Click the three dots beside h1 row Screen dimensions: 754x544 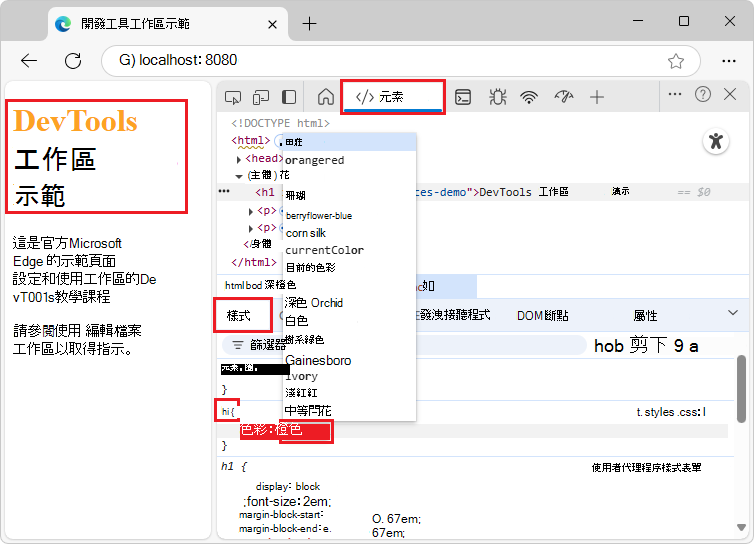click(x=224, y=191)
